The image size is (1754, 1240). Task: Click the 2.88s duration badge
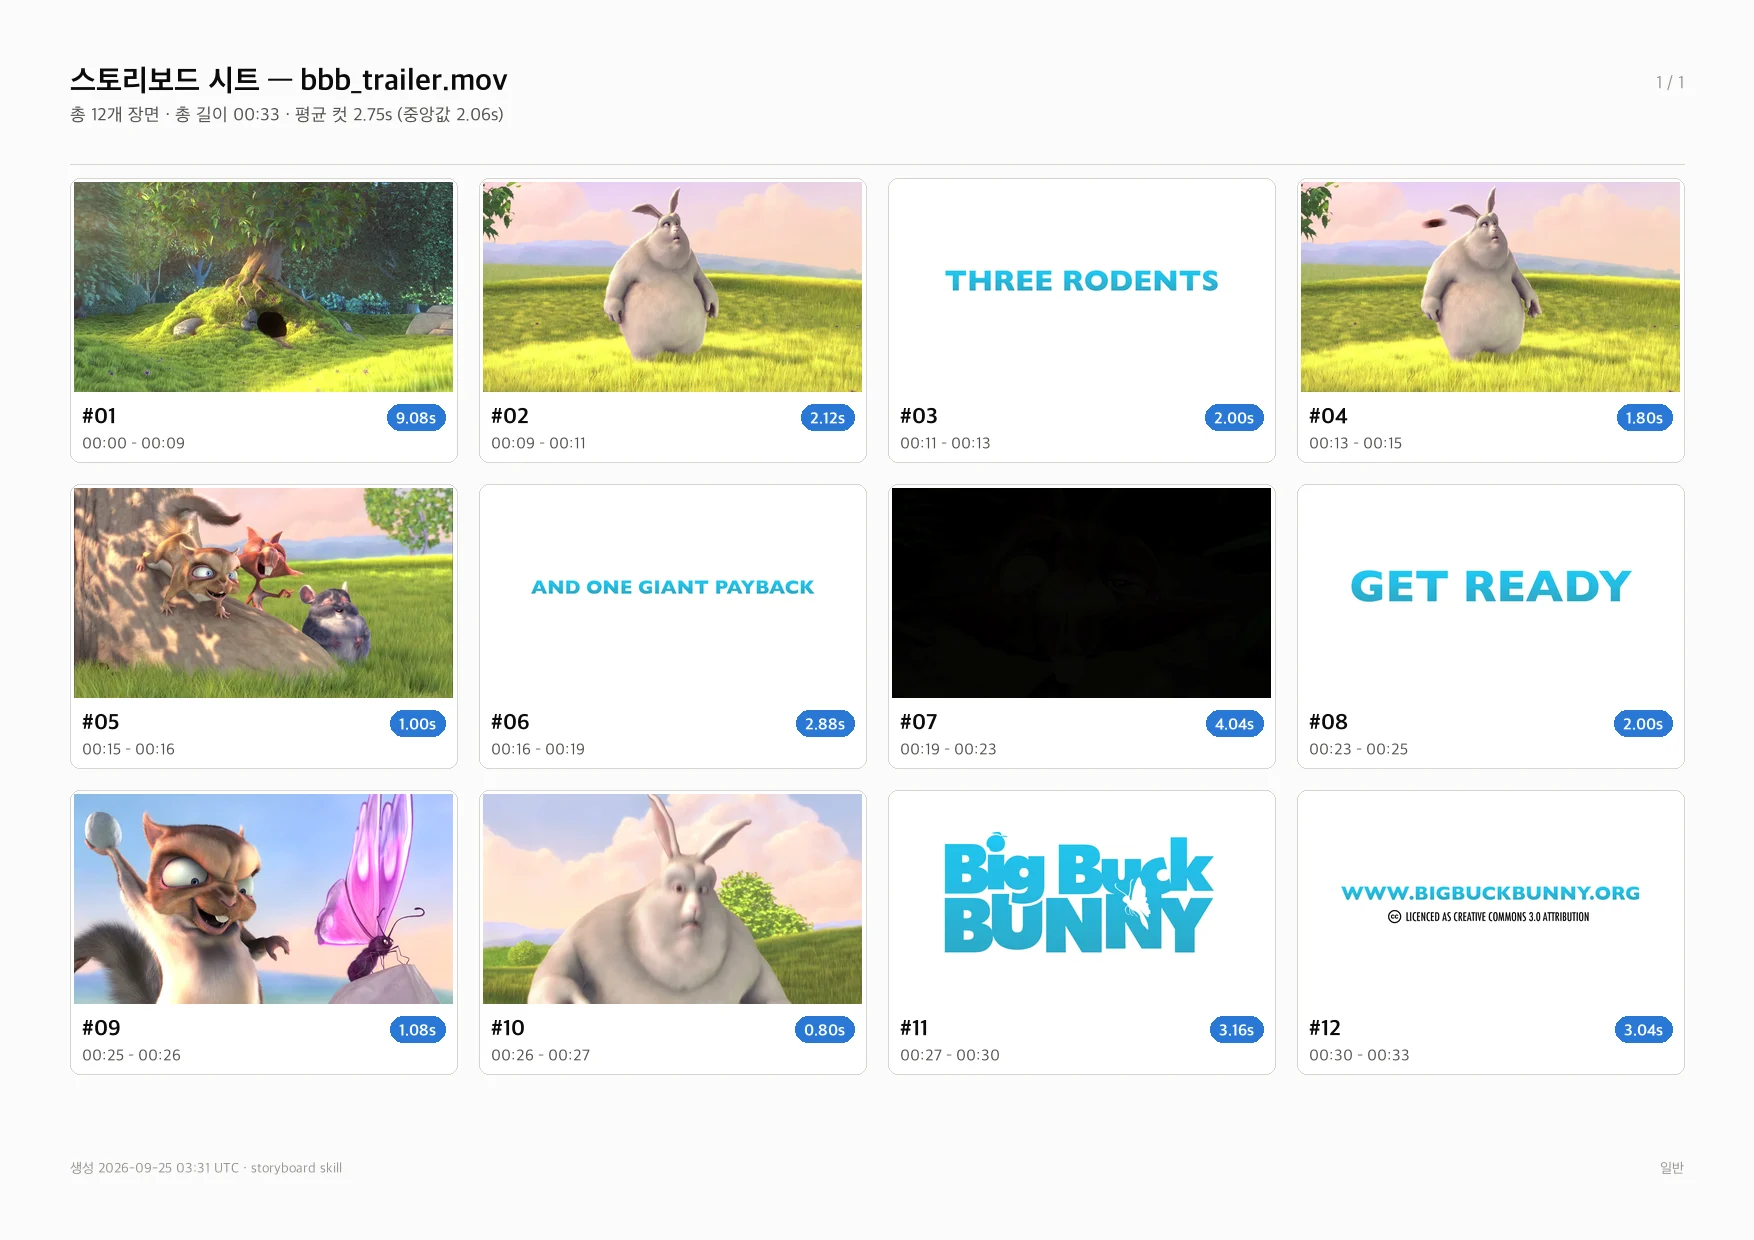coord(825,724)
